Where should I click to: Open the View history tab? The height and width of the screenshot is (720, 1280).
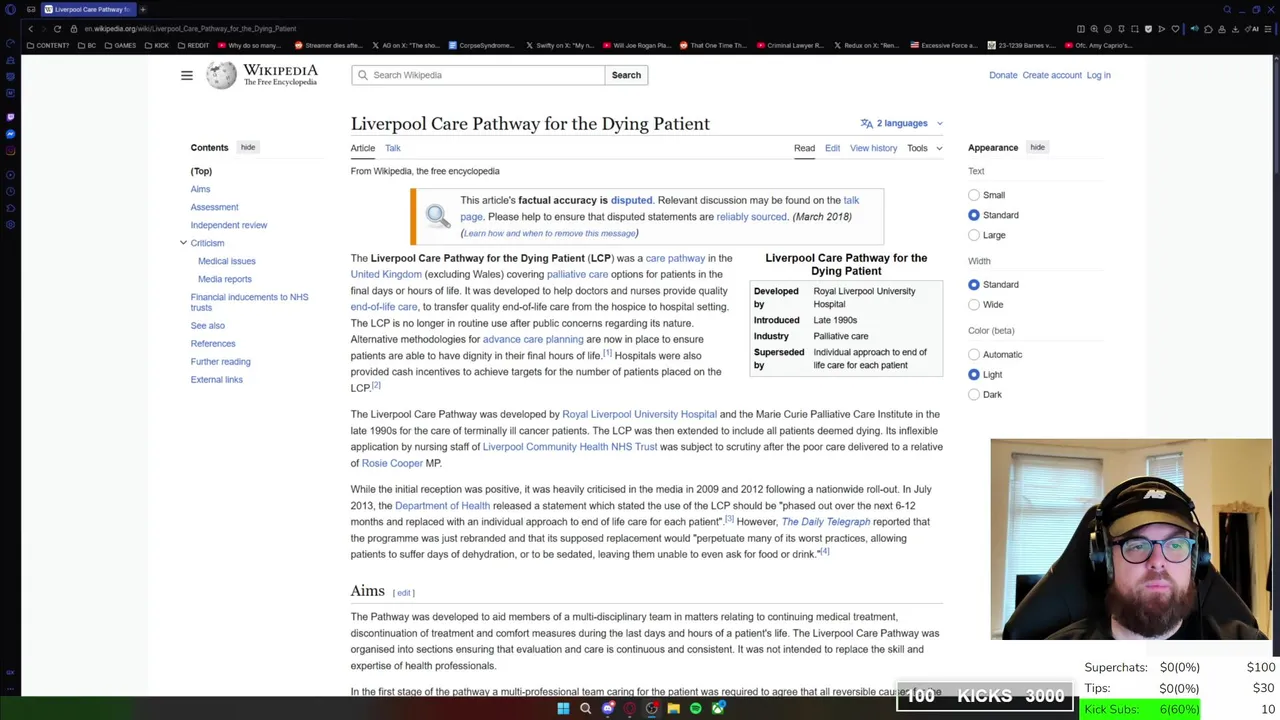tap(873, 148)
